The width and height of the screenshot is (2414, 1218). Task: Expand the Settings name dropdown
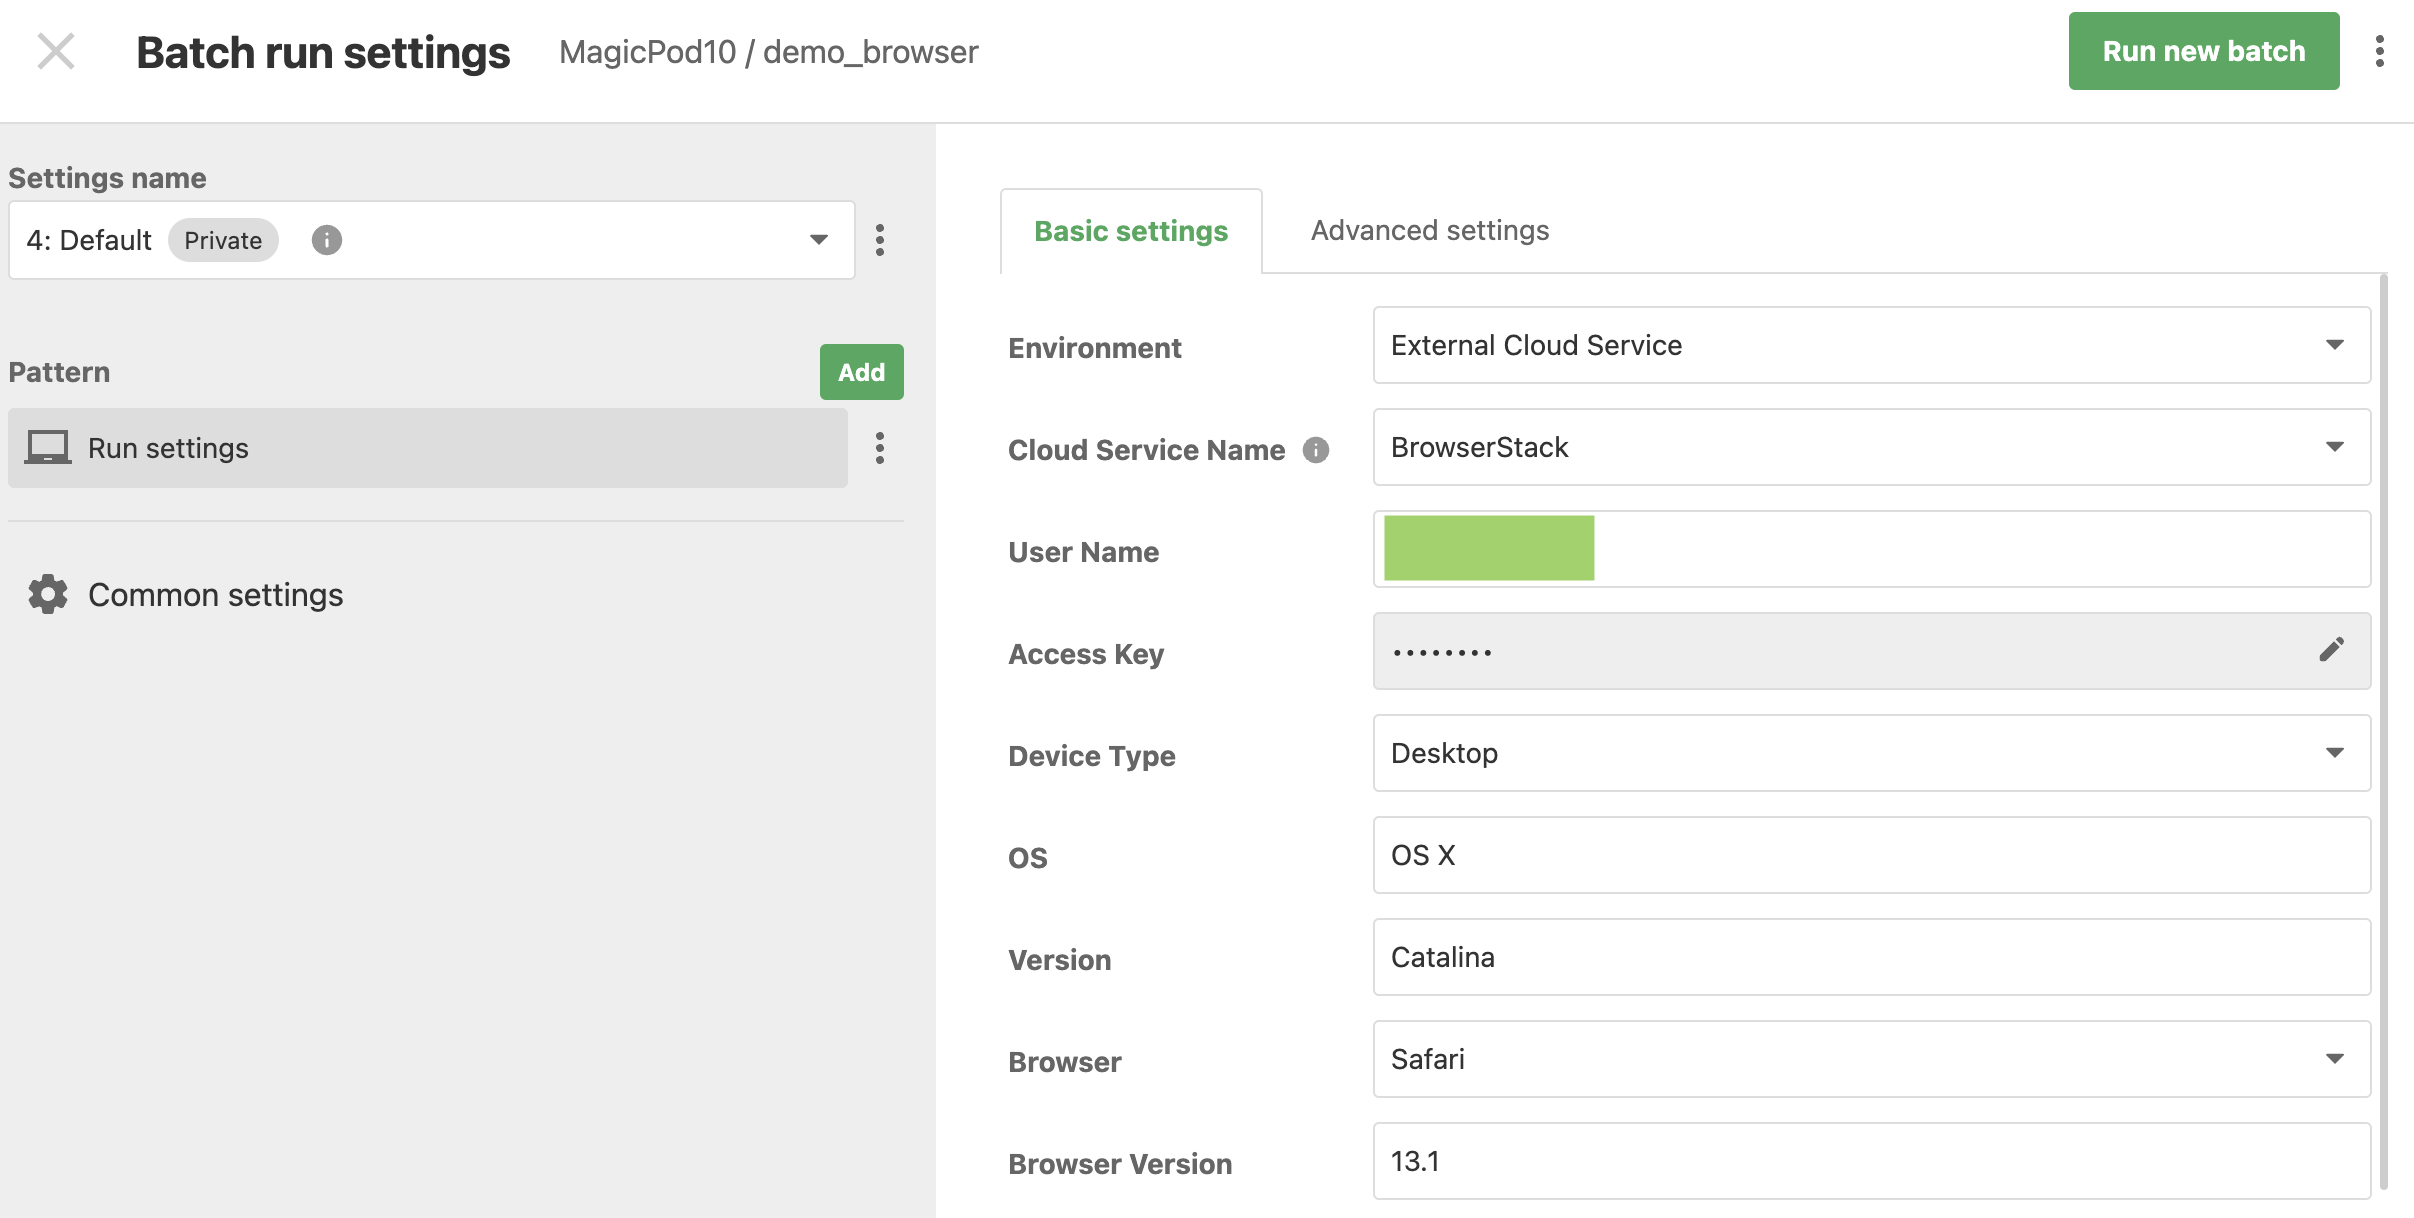(432, 240)
